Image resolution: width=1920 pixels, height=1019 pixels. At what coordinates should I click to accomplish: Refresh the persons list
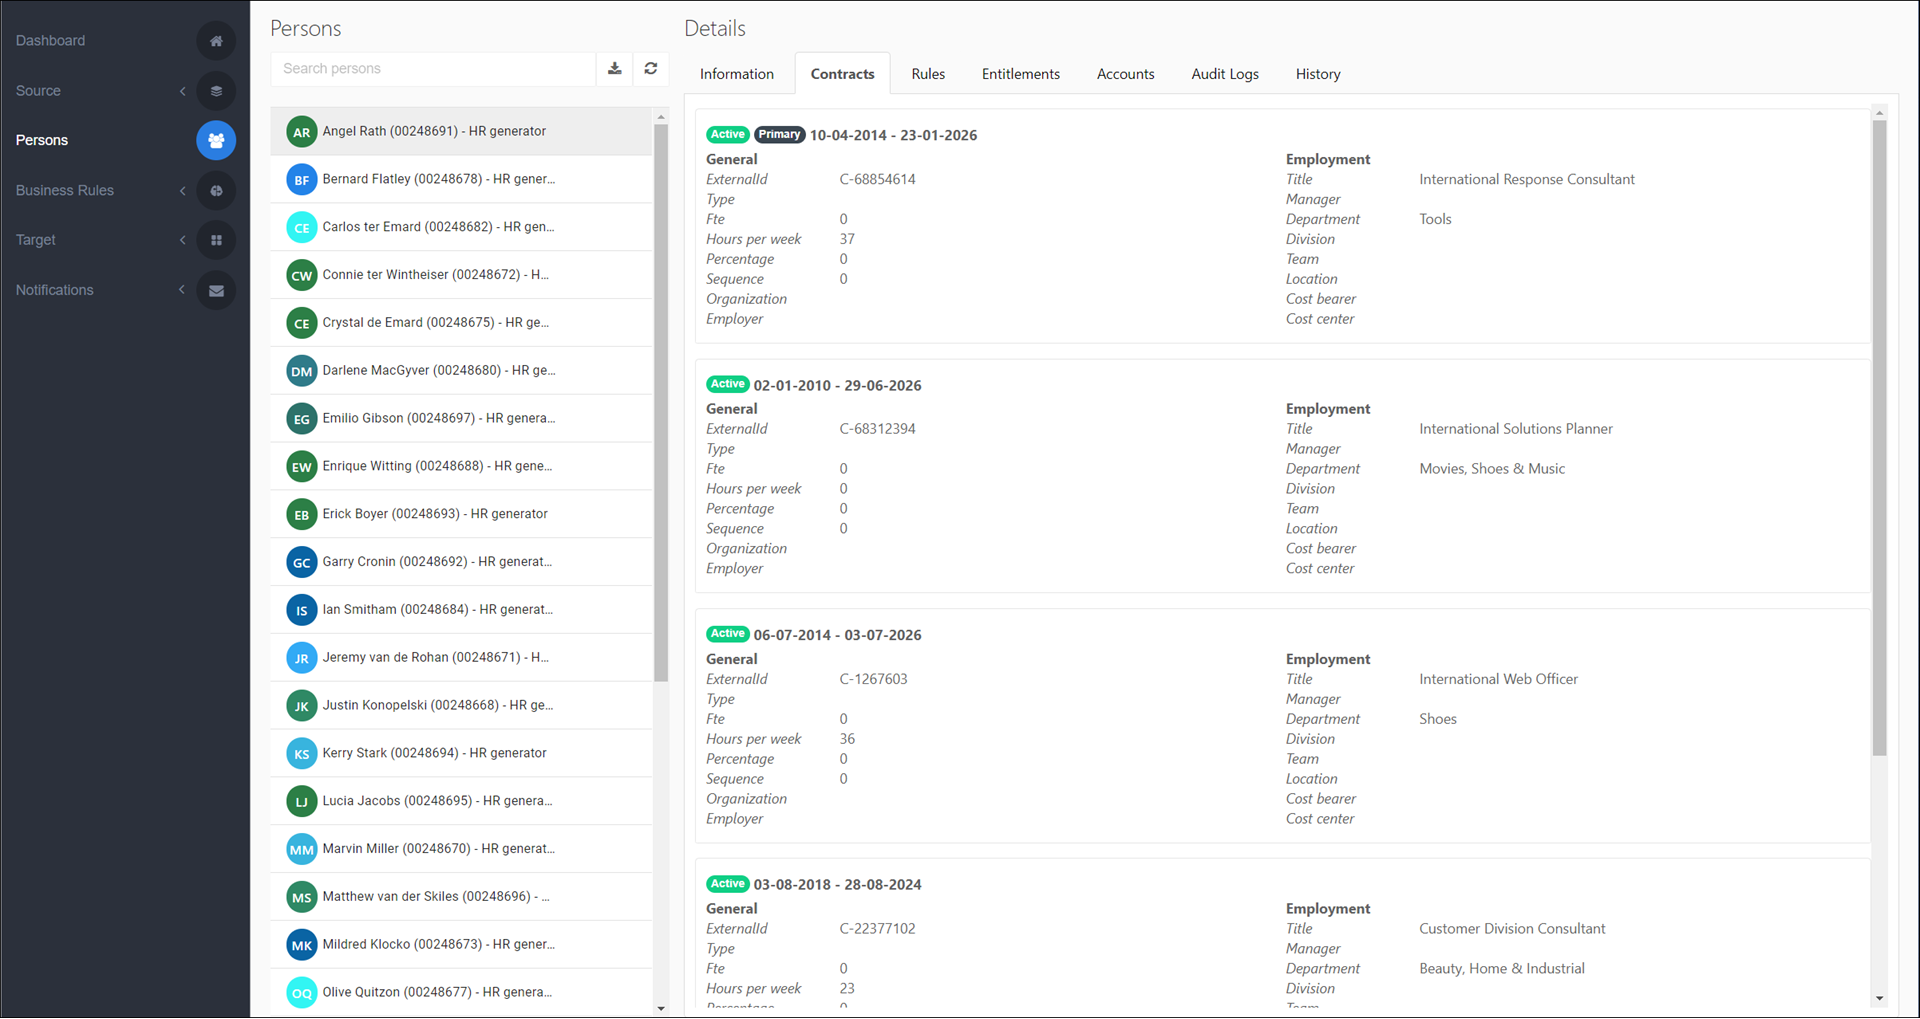tap(651, 68)
